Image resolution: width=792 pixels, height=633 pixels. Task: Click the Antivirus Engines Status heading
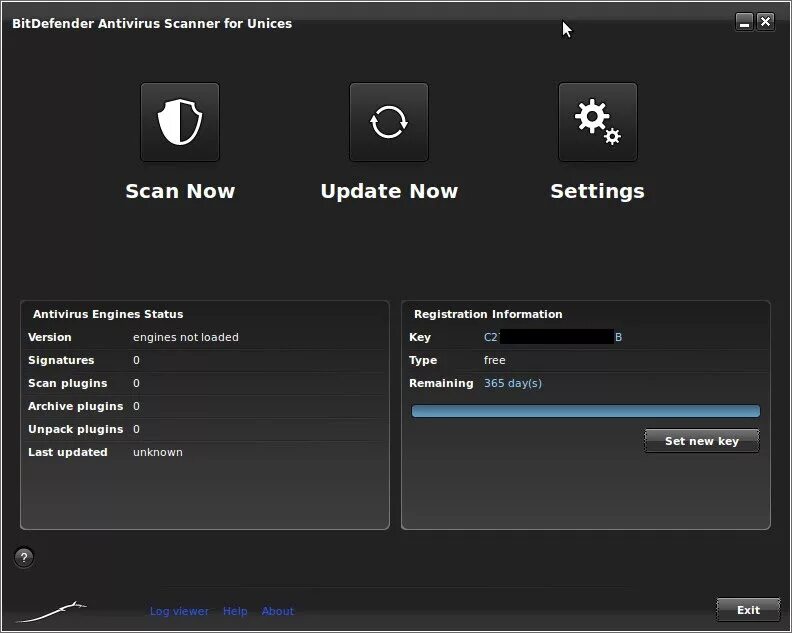[108, 314]
